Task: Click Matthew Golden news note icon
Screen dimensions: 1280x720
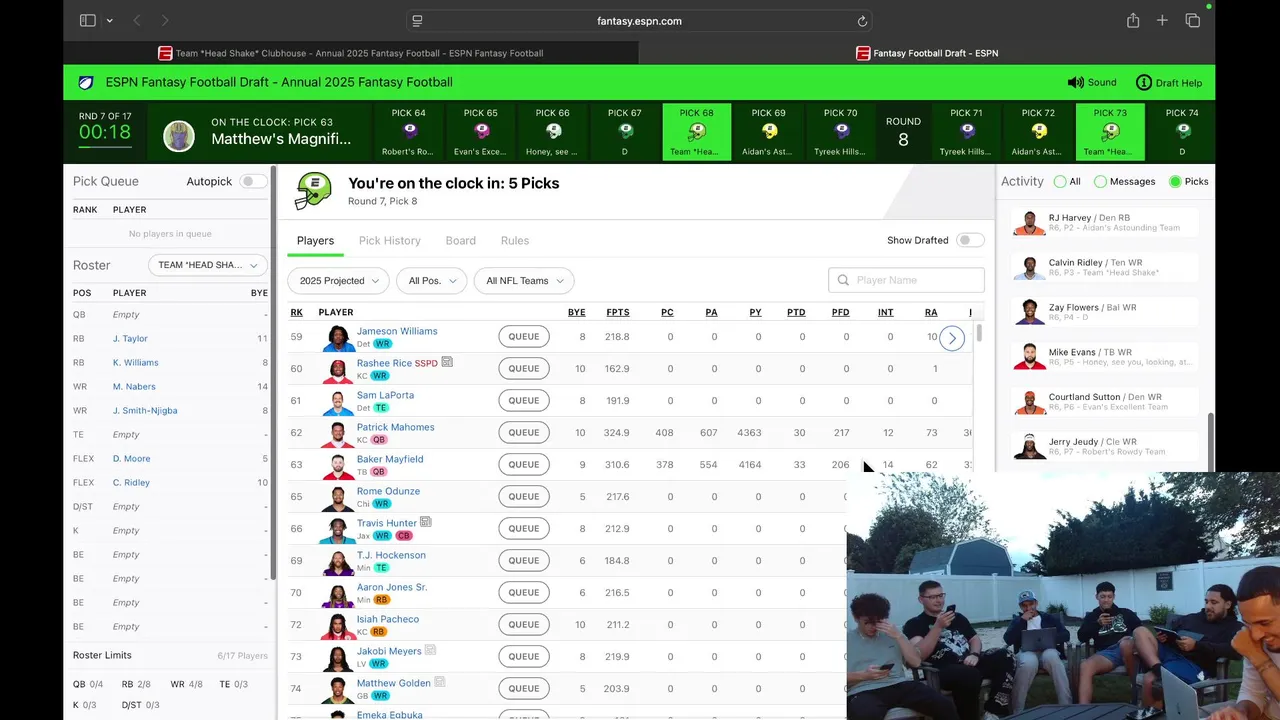Action: [440, 682]
